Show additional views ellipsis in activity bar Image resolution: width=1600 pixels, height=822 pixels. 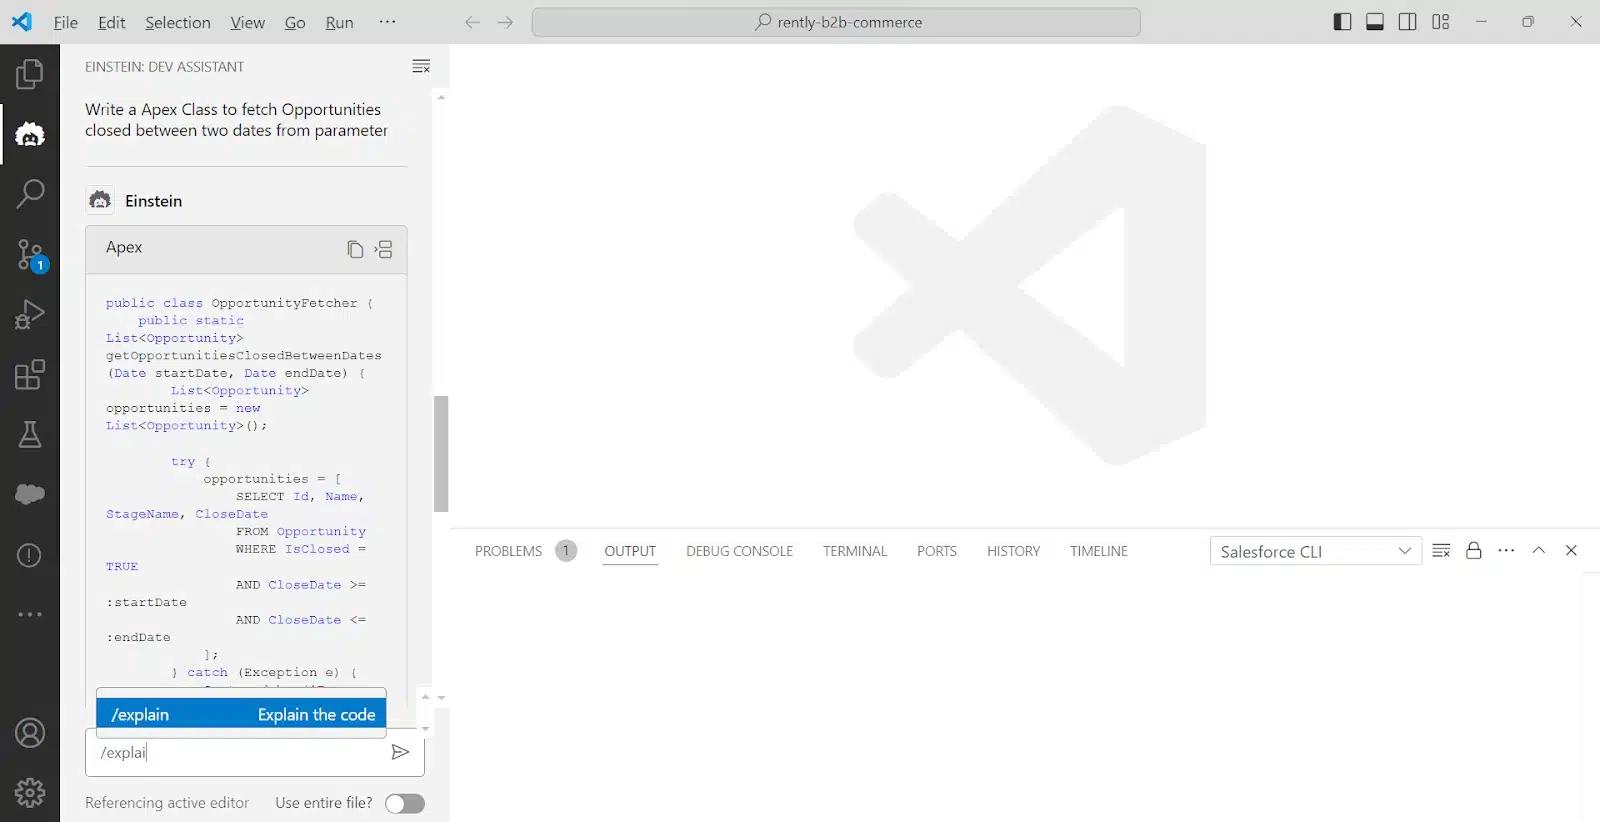point(30,614)
